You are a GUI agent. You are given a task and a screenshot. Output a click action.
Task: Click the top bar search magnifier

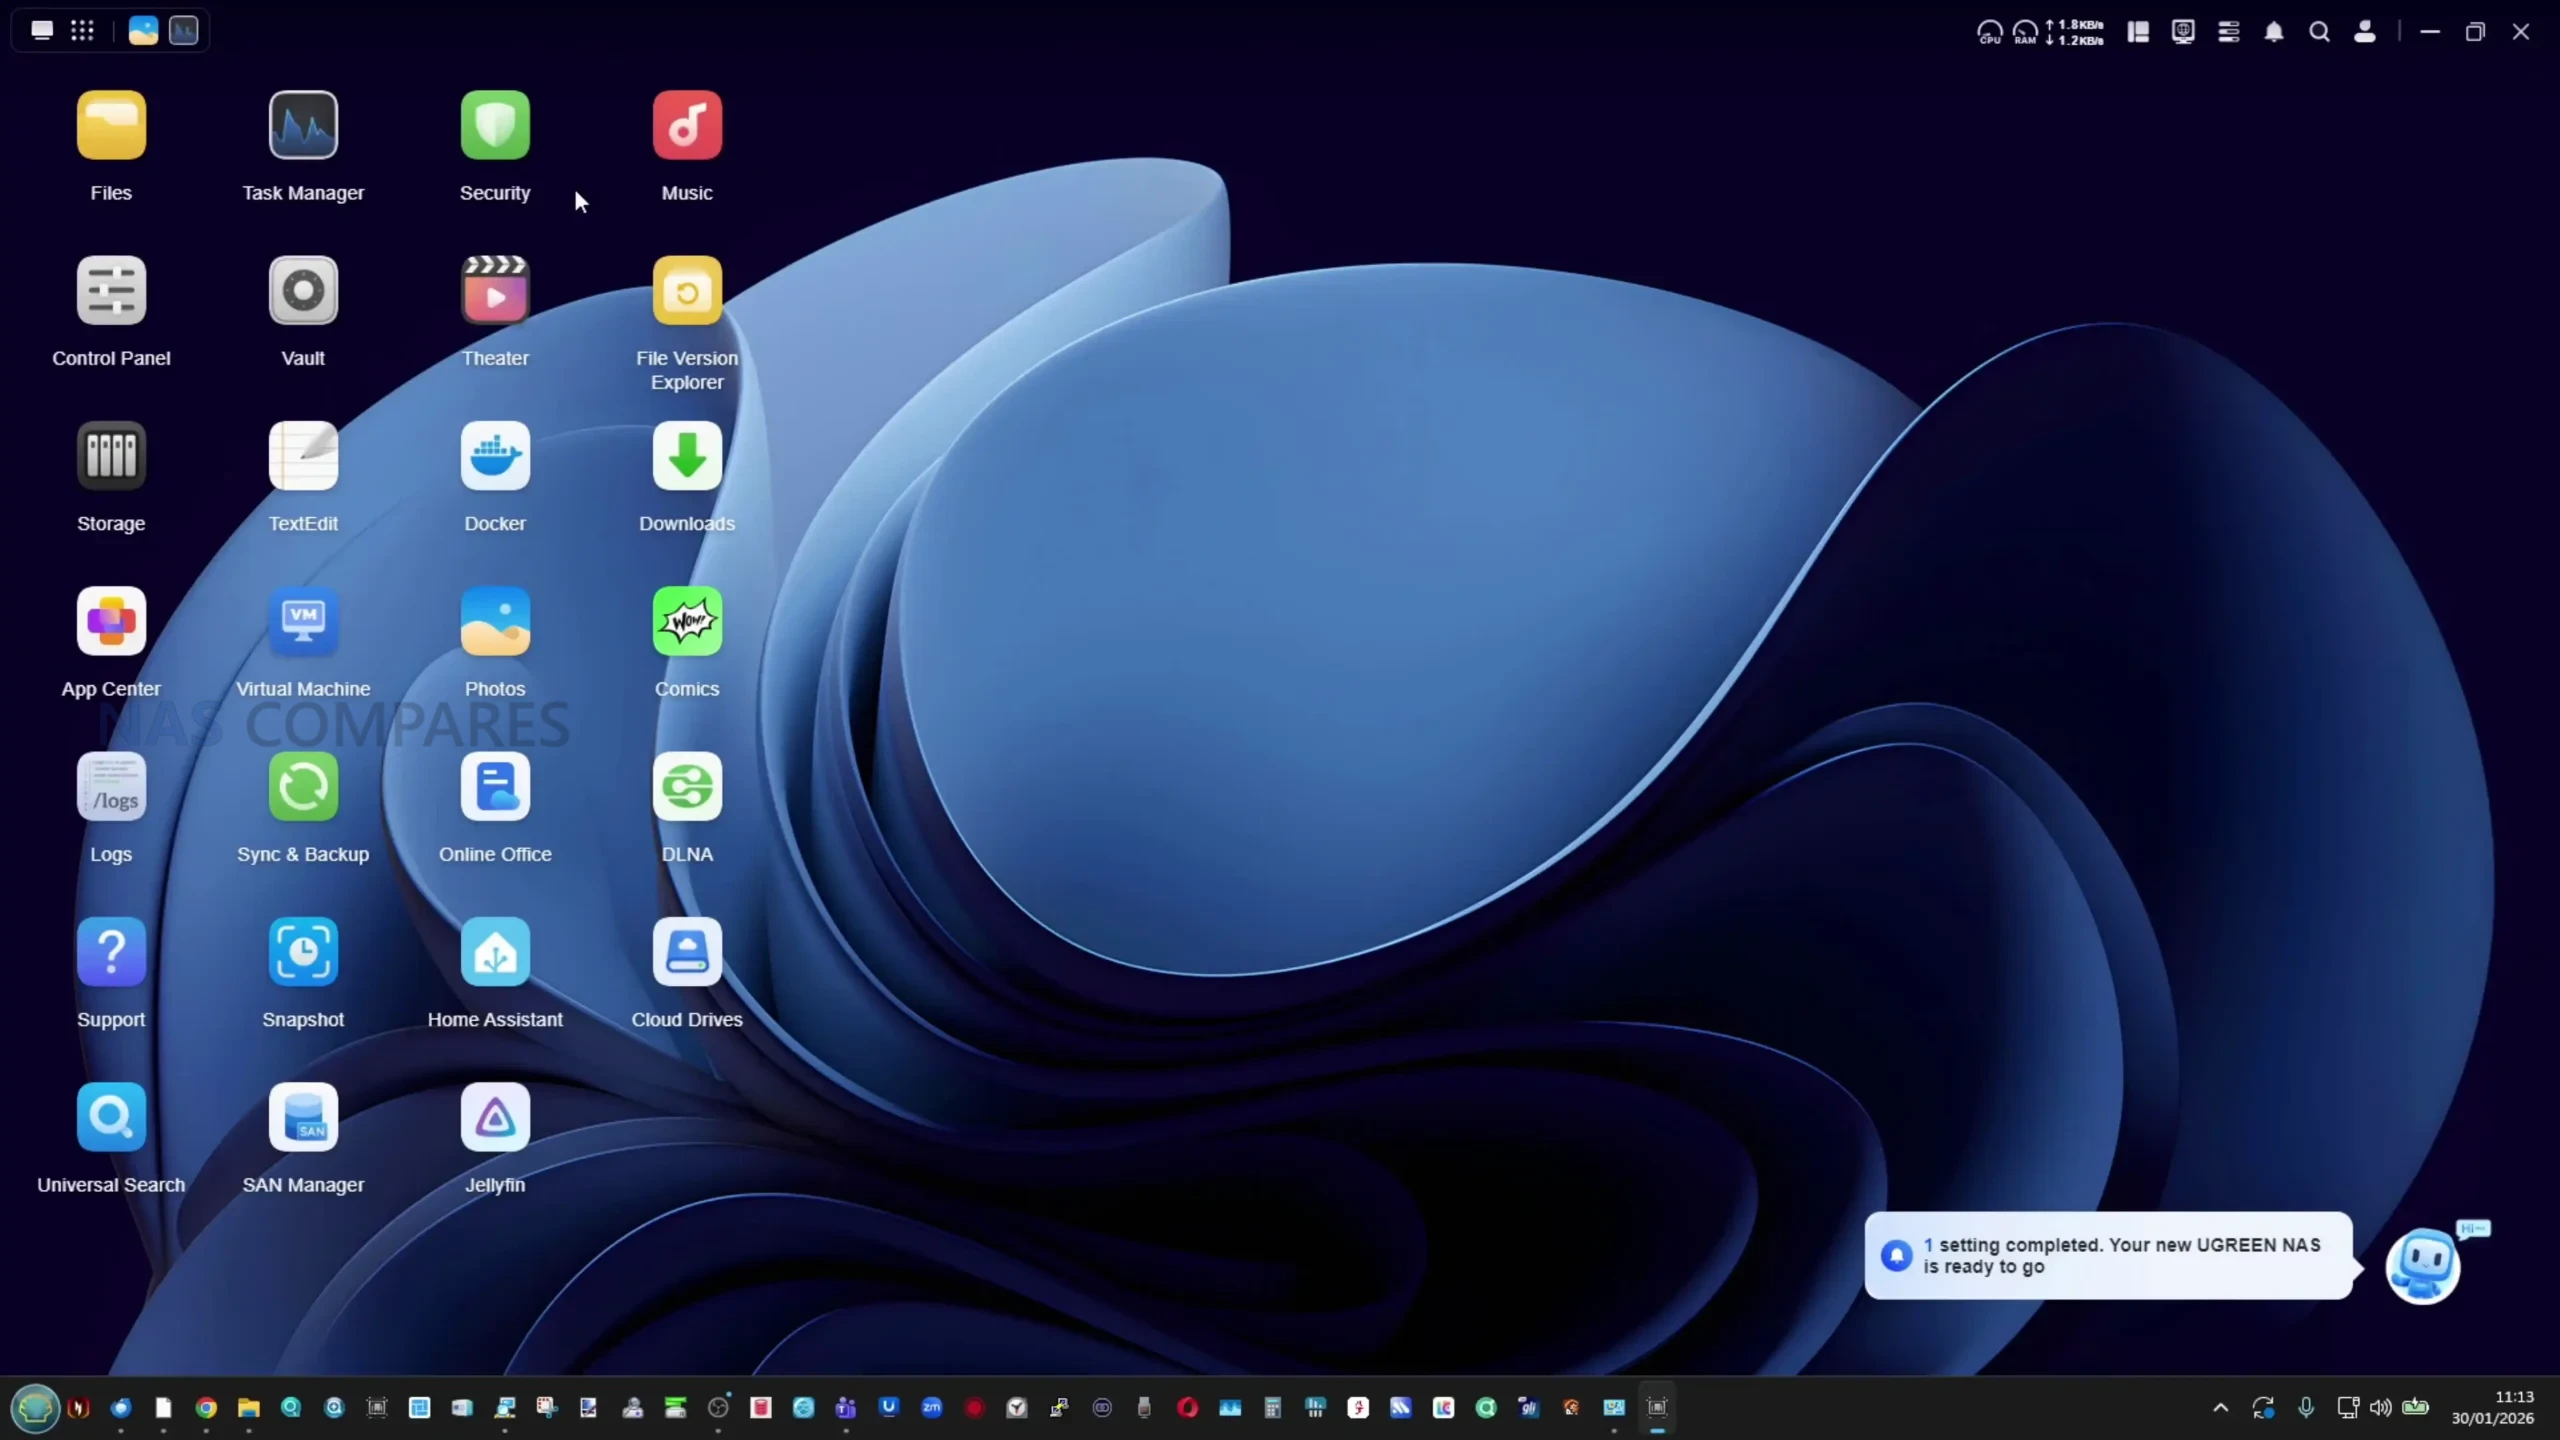(x=2319, y=32)
